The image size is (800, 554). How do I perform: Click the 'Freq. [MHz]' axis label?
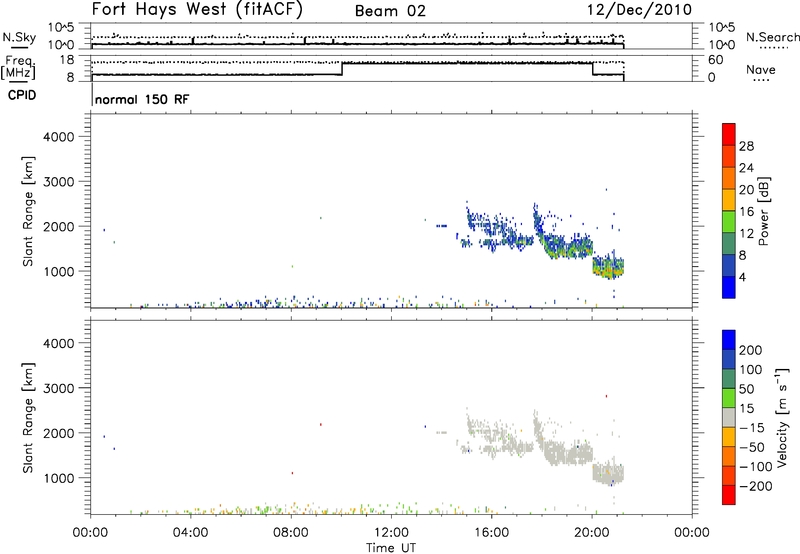(x=20, y=67)
